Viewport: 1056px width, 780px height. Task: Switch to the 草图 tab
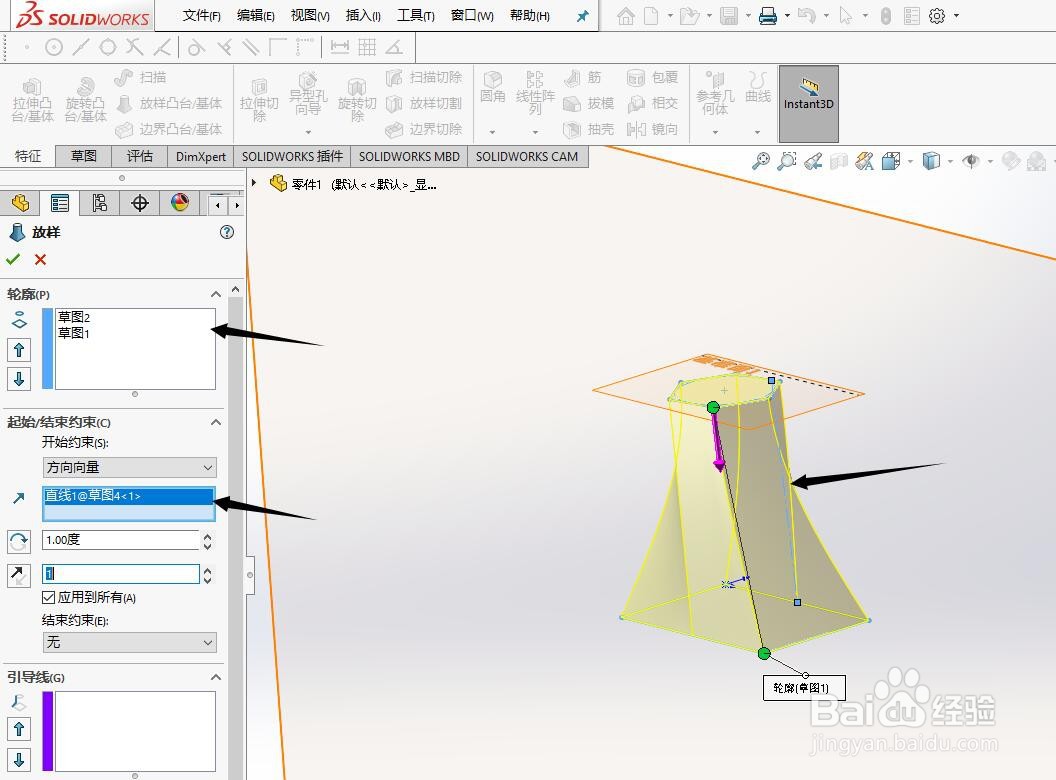point(84,156)
